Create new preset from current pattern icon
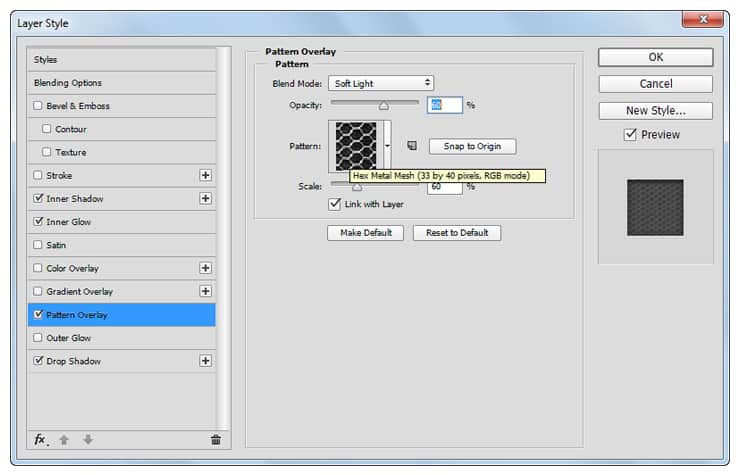This screenshot has width=740, height=475. tap(412, 146)
